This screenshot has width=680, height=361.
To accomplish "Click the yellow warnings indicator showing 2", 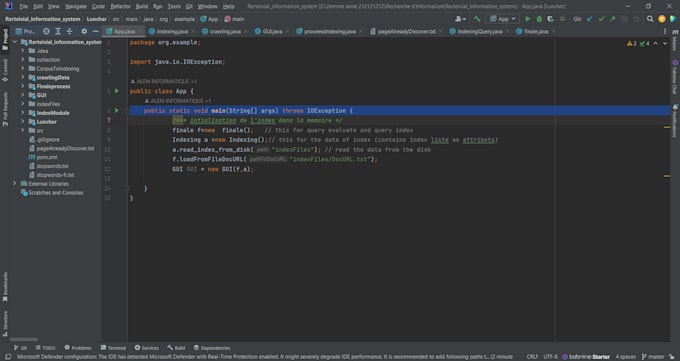I will [632, 43].
